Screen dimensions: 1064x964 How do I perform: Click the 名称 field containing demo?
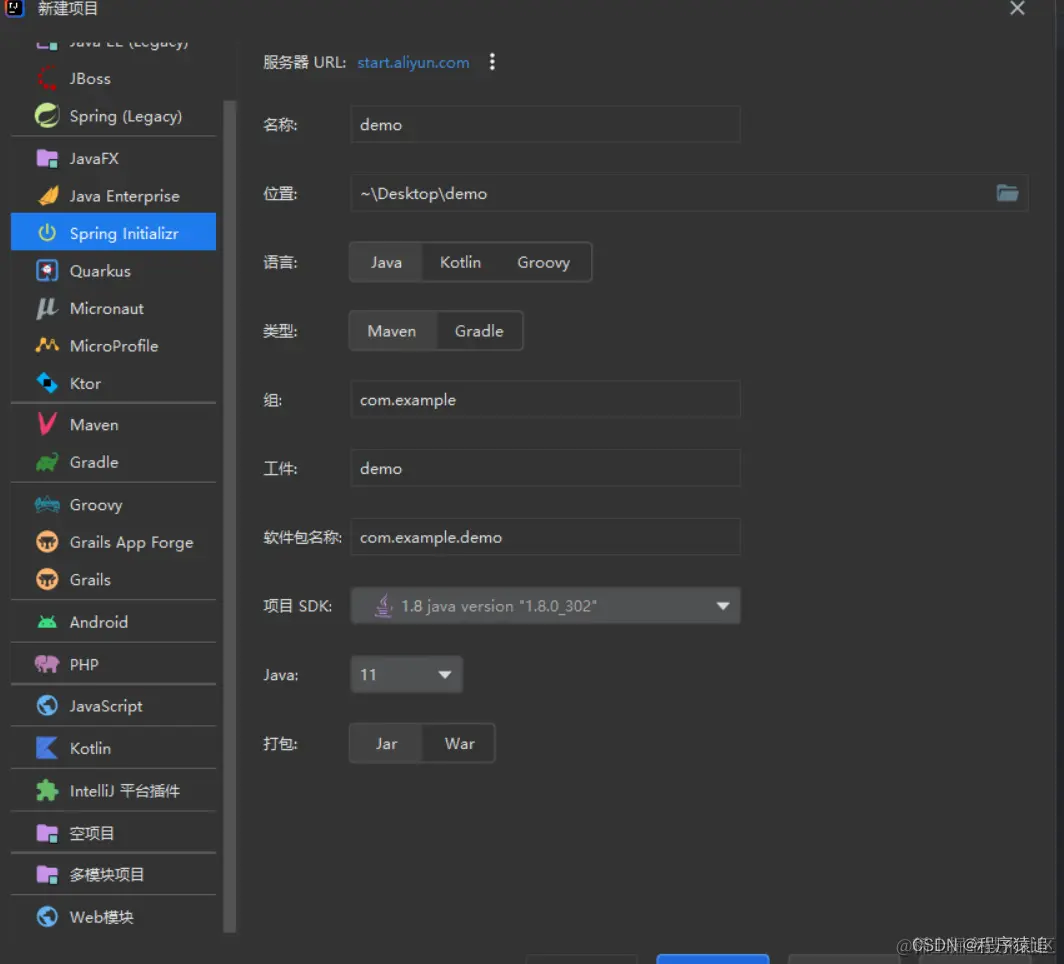pos(545,125)
